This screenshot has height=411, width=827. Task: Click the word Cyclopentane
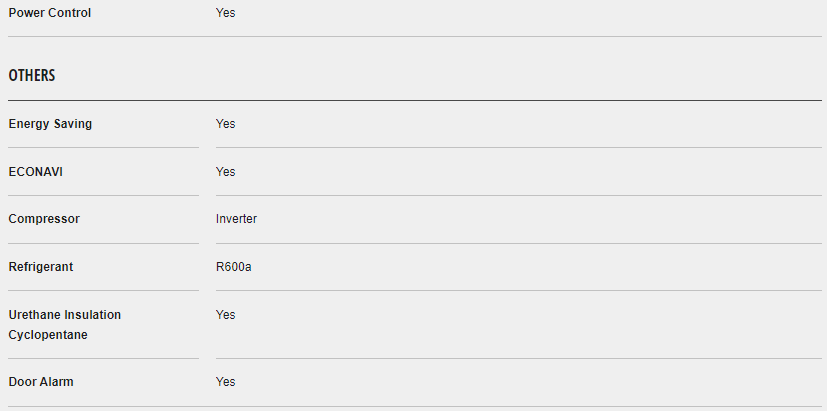[48, 335]
